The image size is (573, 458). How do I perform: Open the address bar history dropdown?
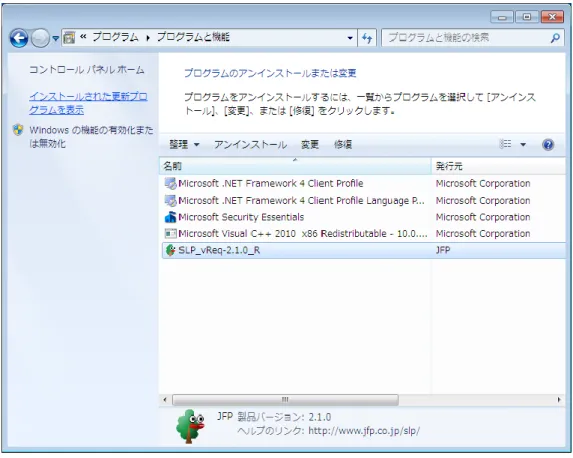[x=350, y=38]
